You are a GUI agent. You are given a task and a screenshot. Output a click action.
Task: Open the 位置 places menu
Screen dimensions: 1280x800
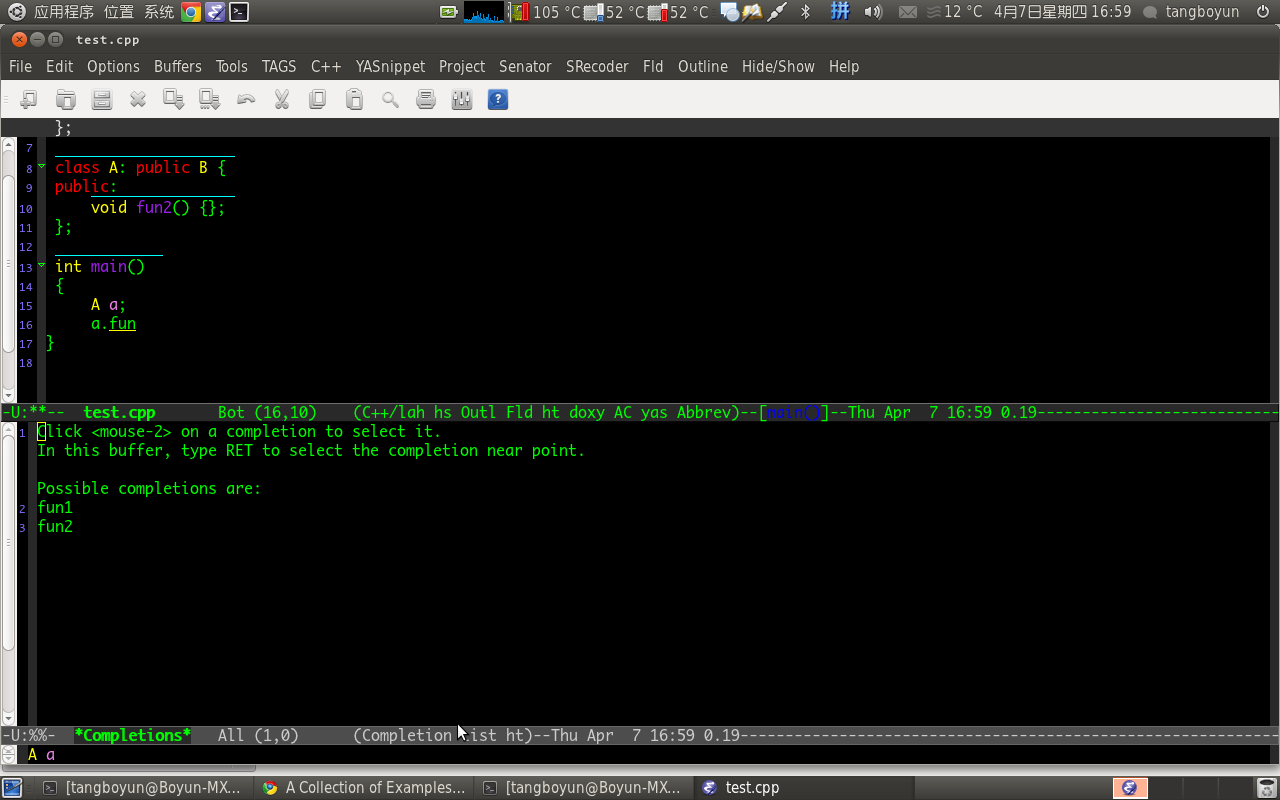(x=118, y=12)
